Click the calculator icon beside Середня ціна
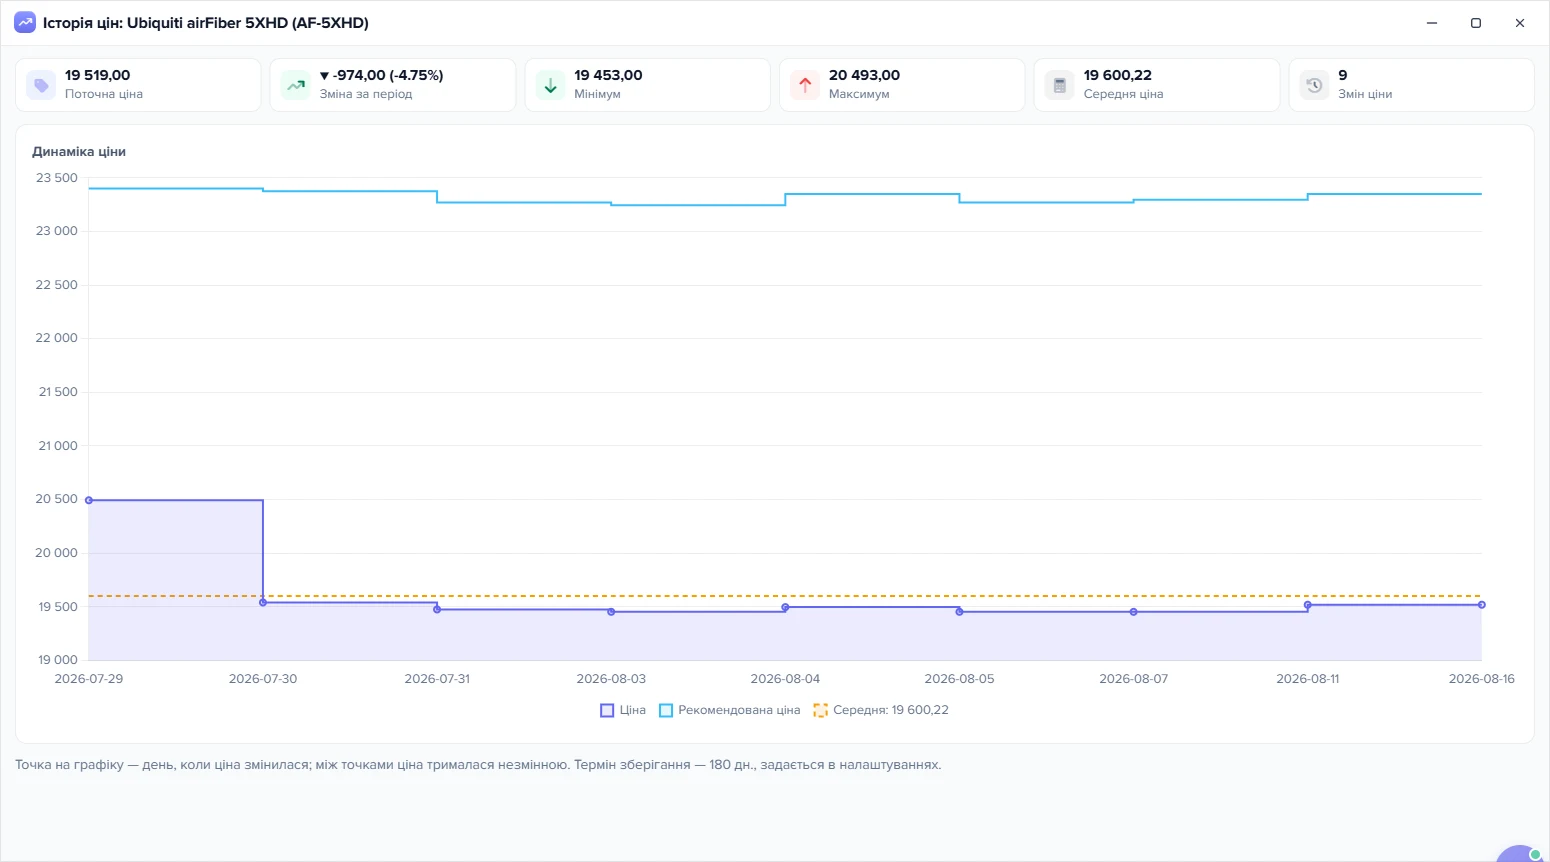The image size is (1550, 862). coord(1060,85)
